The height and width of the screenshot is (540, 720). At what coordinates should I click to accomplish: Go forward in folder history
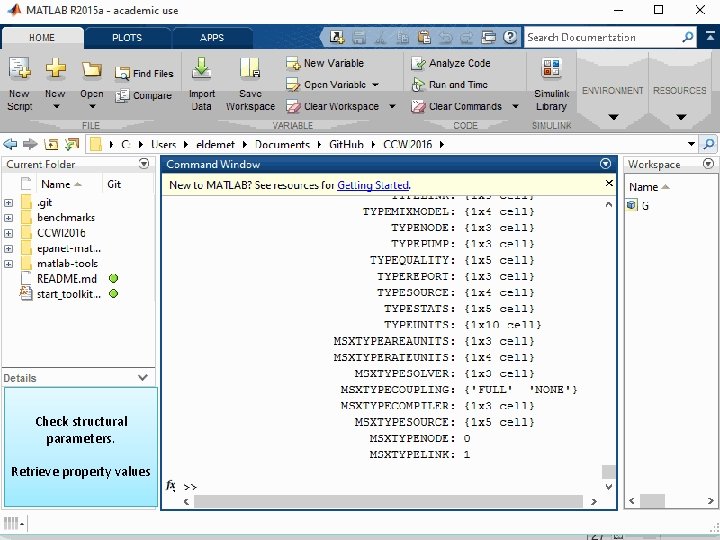click(x=30, y=144)
